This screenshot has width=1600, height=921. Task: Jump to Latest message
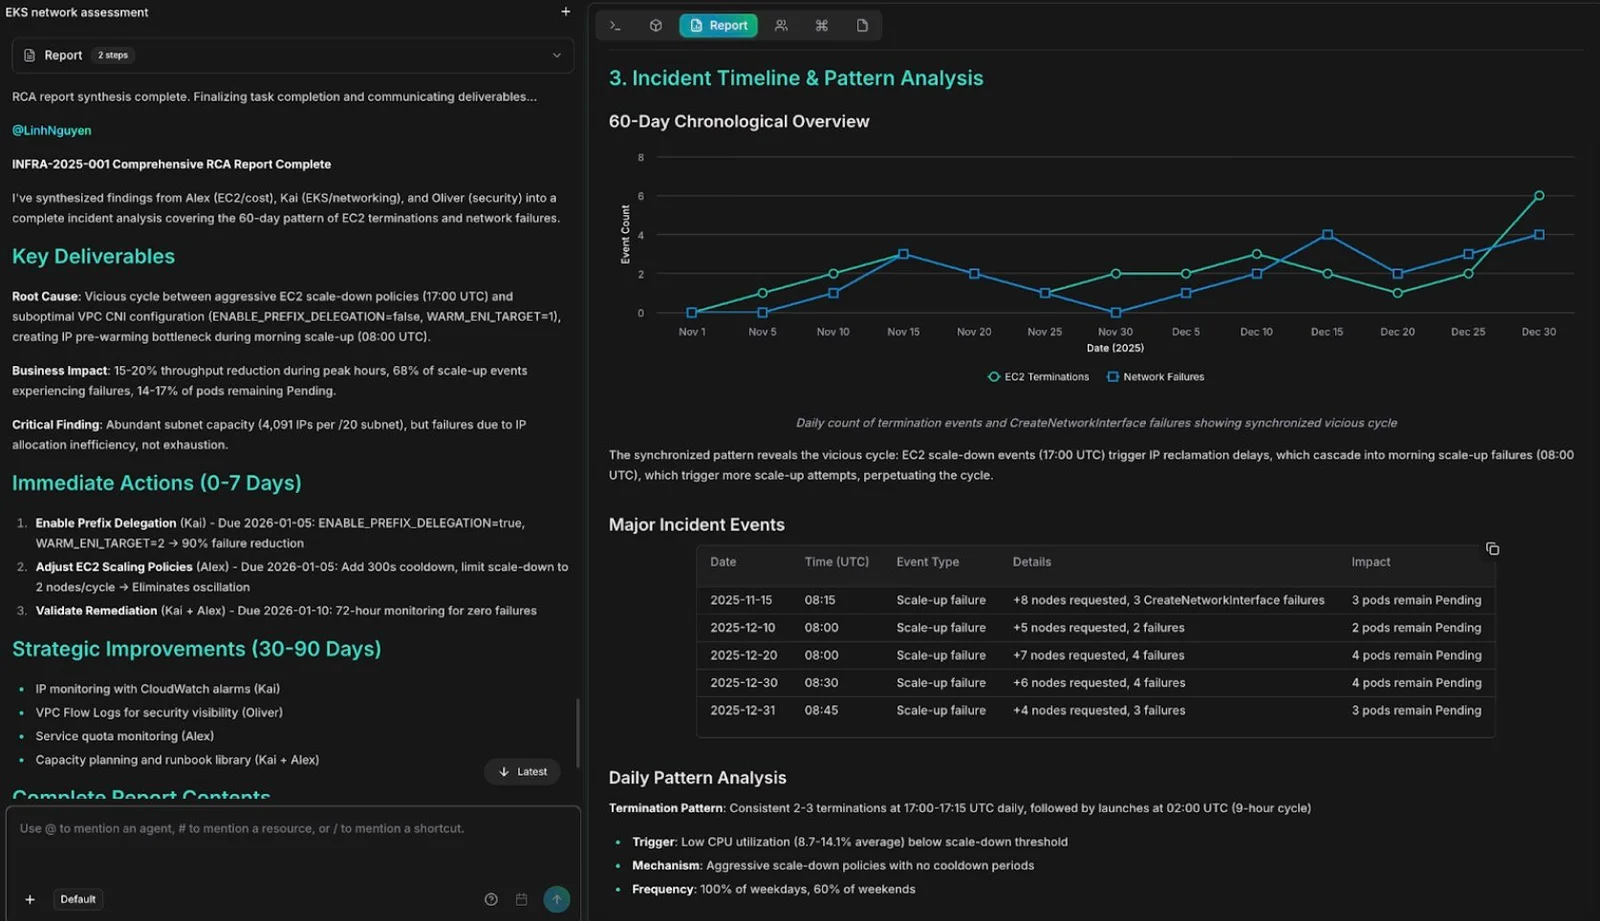(x=523, y=772)
